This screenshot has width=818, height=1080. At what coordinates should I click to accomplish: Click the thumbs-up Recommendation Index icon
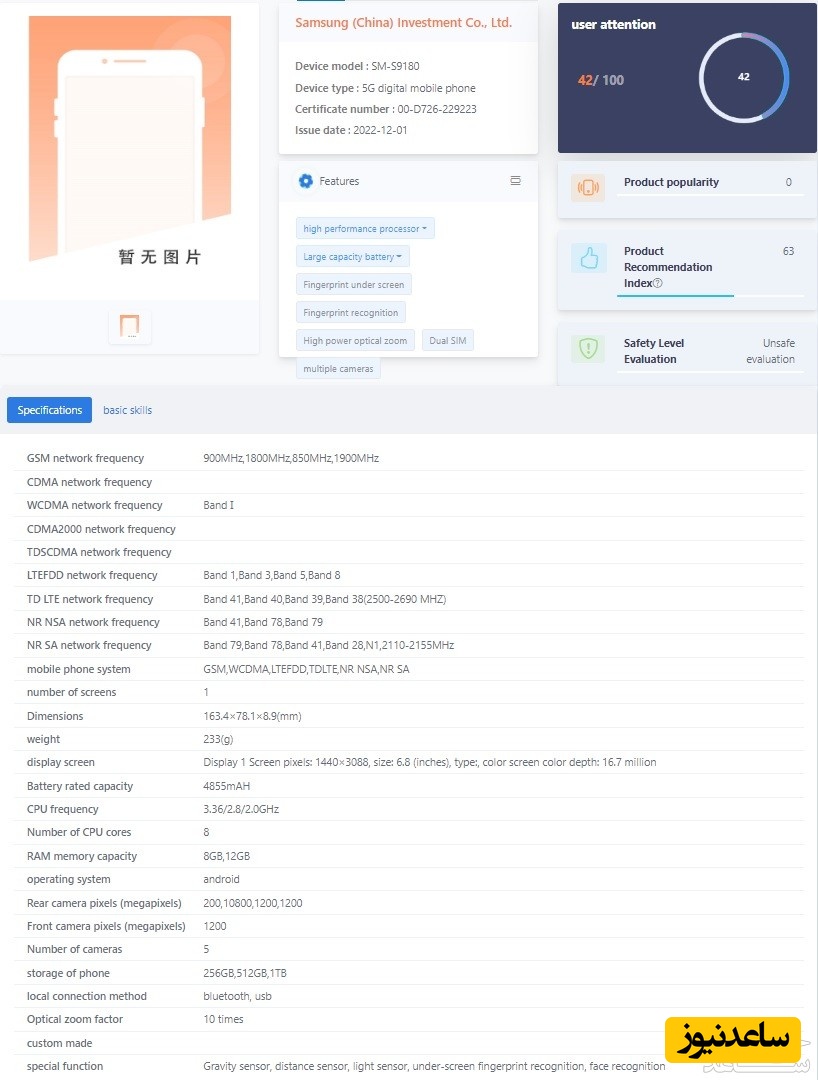point(588,259)
